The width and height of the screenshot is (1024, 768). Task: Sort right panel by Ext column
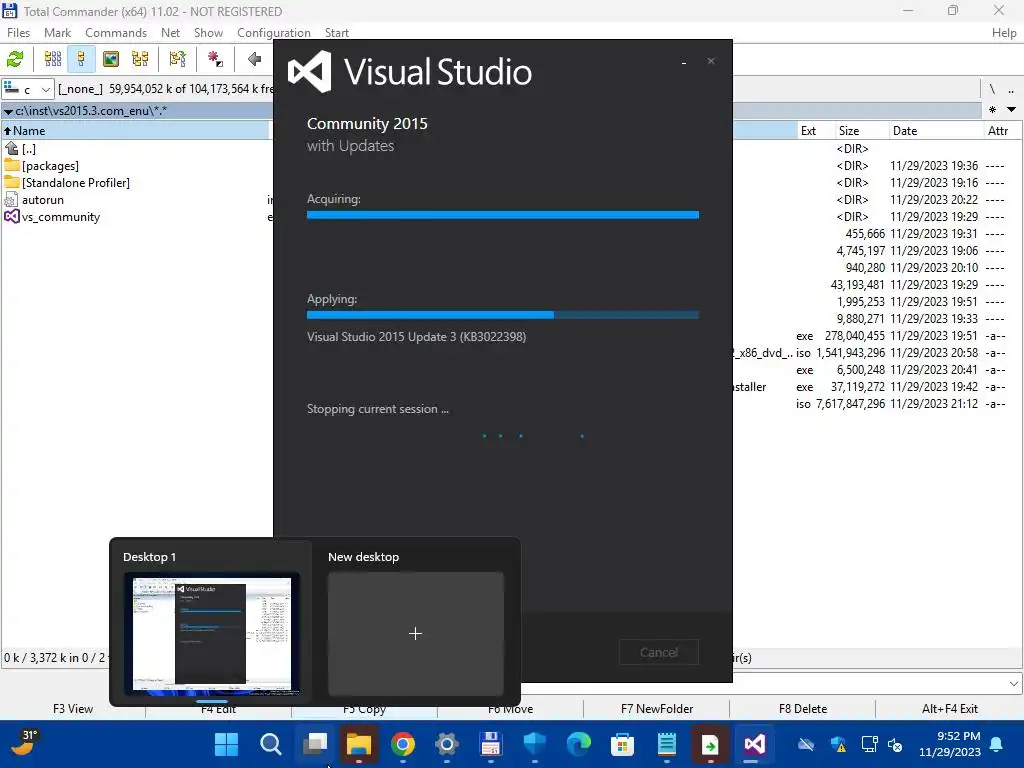[815, 131]
